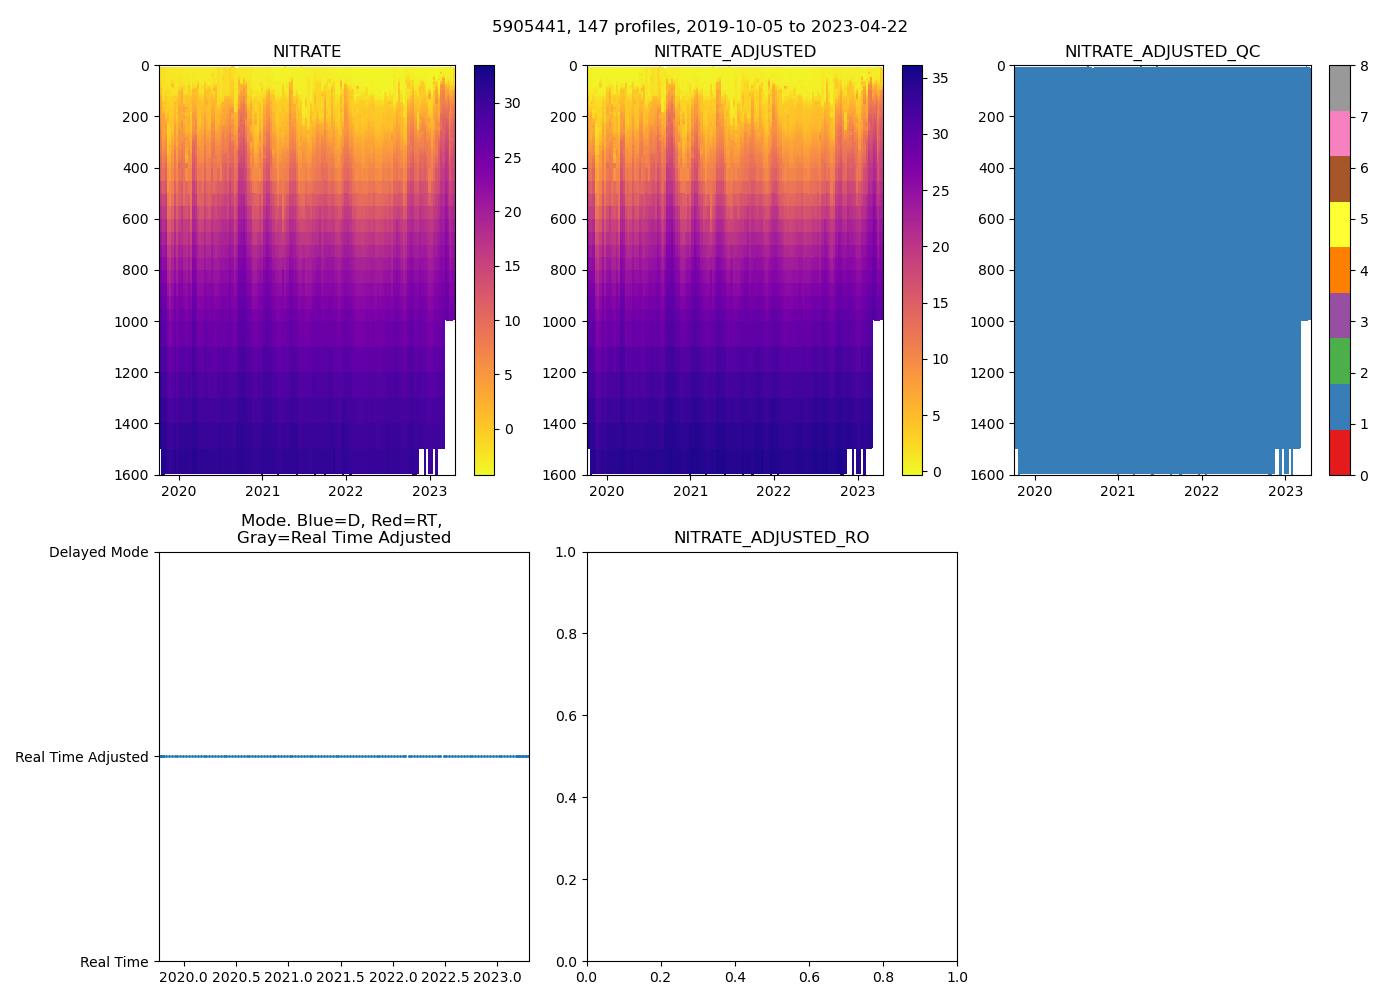Select the purple QC colorbar segment
Image resolution: width=1400 pixels, height=1000 pixels.
[x=1339, y=315]
